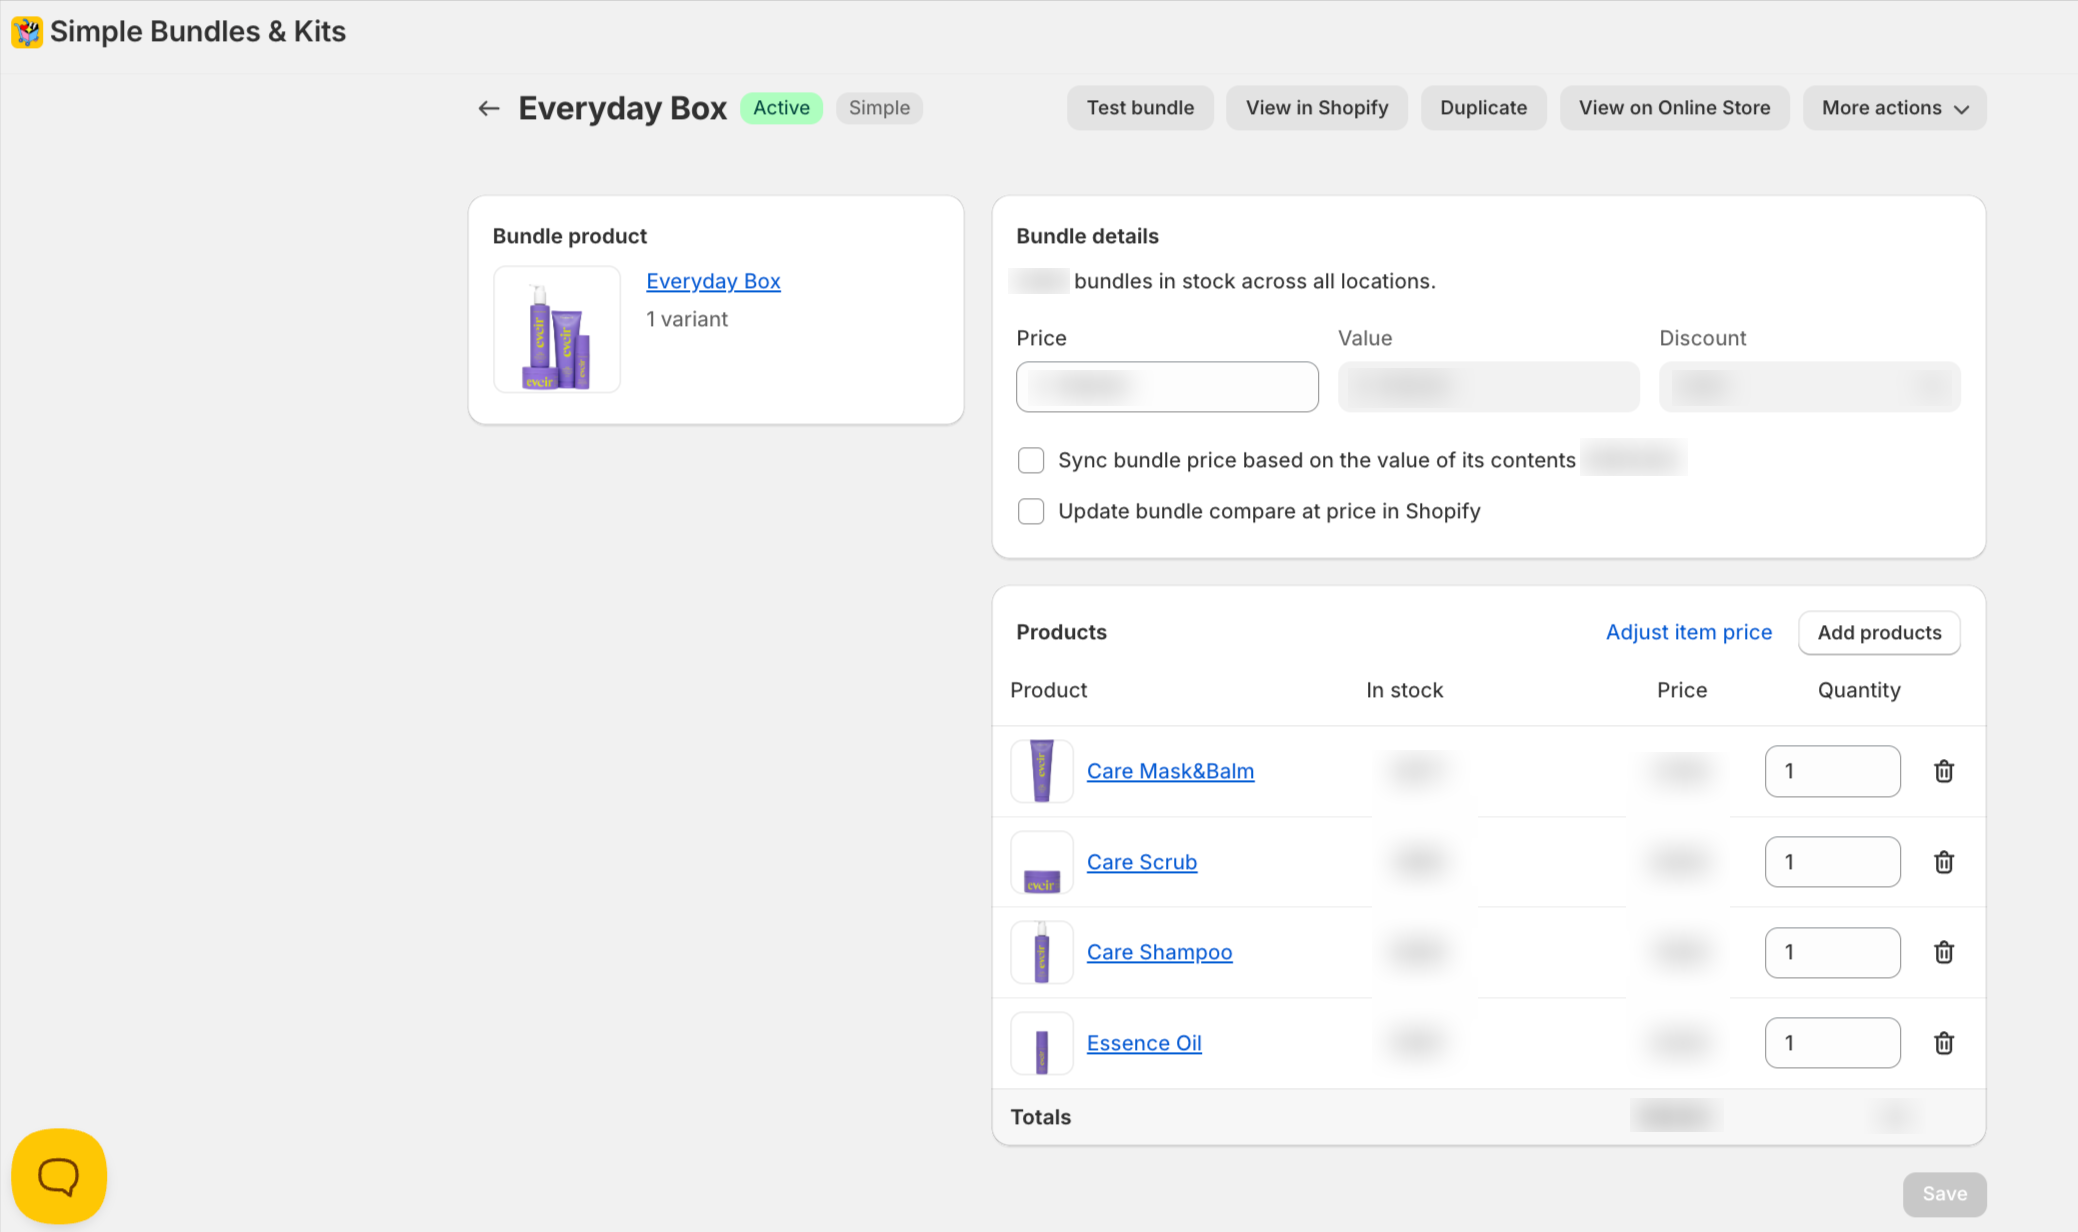Open View in Shopify

[1316, 108]
